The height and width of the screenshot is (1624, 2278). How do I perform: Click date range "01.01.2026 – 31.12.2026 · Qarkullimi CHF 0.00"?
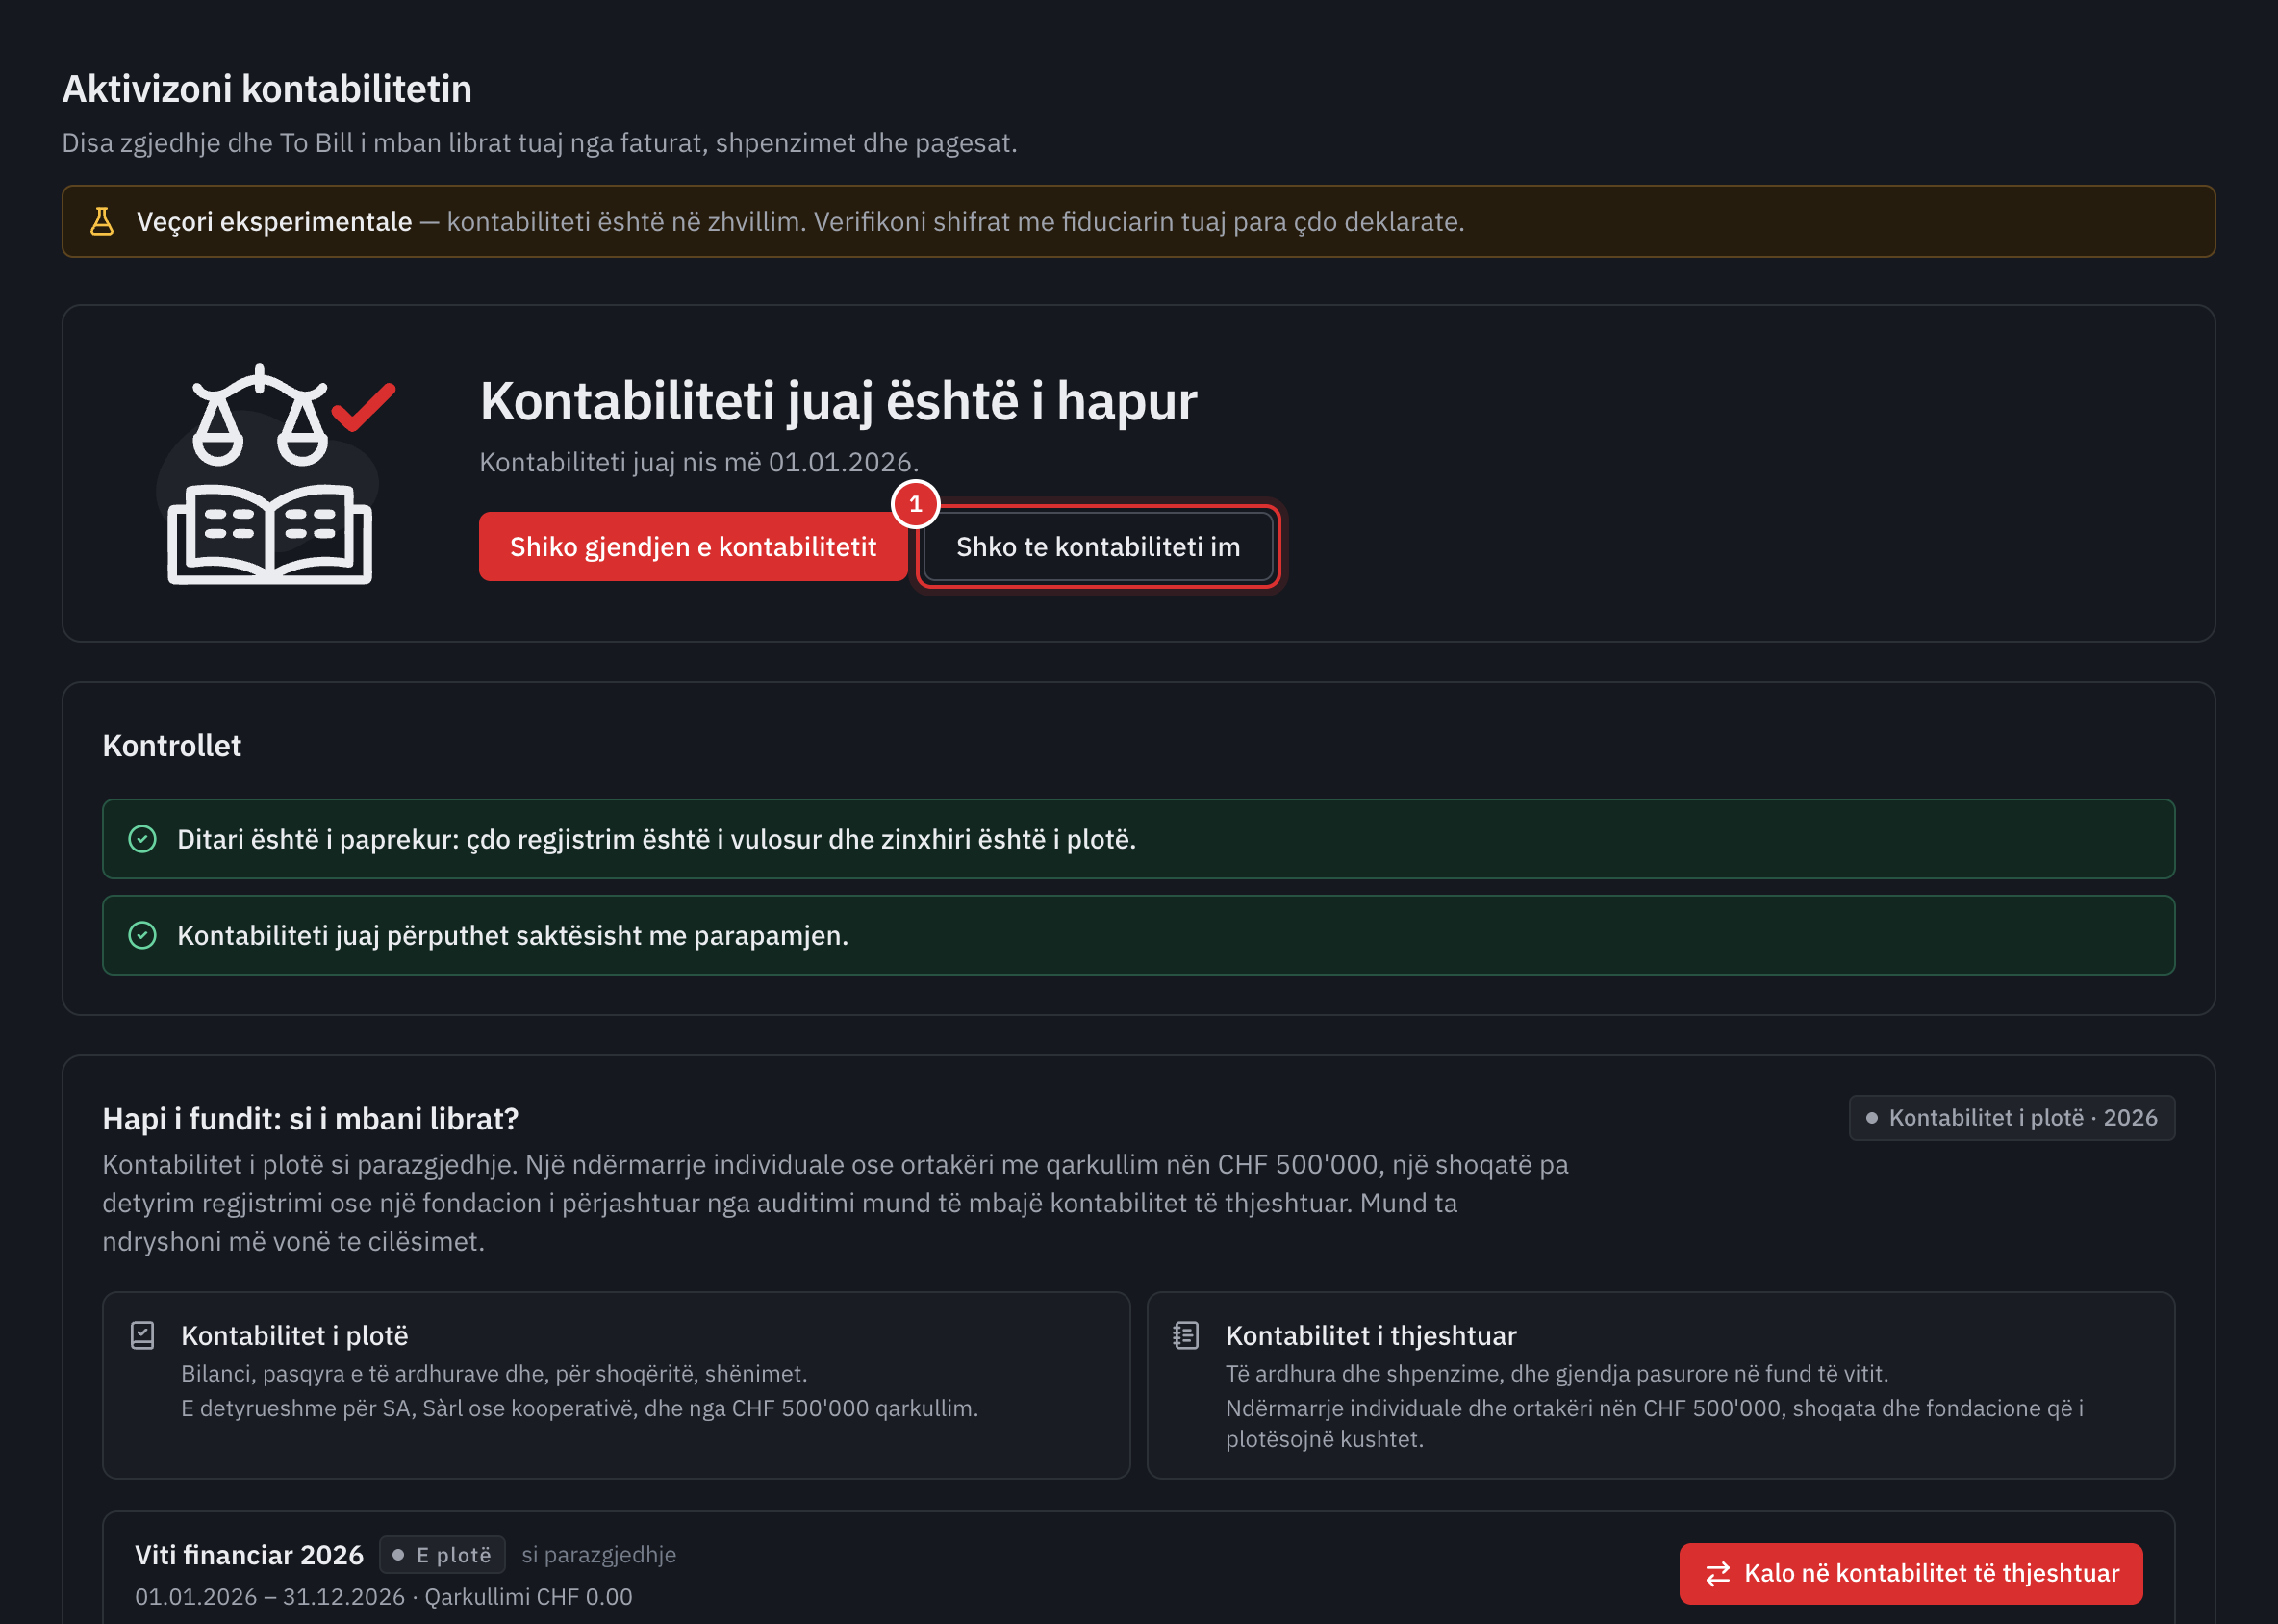384,1597
